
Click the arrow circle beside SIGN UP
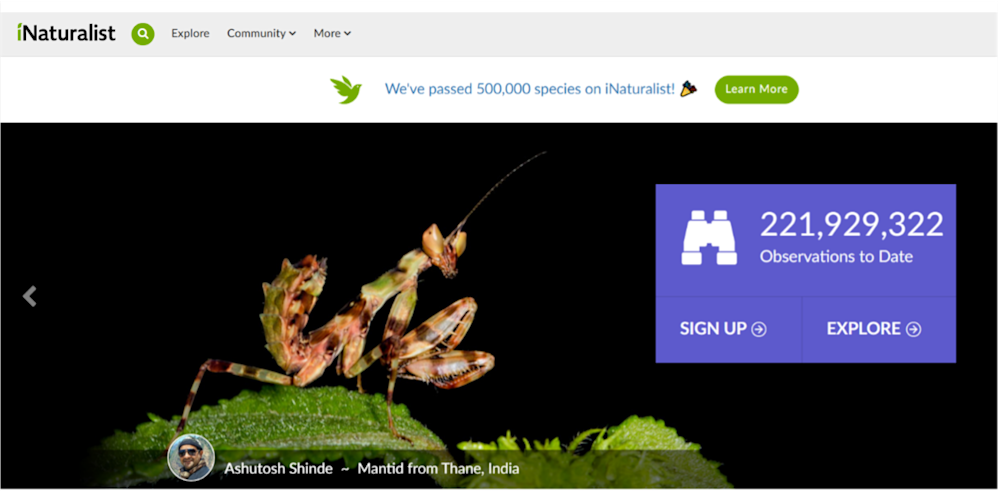[x=759, y=329]
